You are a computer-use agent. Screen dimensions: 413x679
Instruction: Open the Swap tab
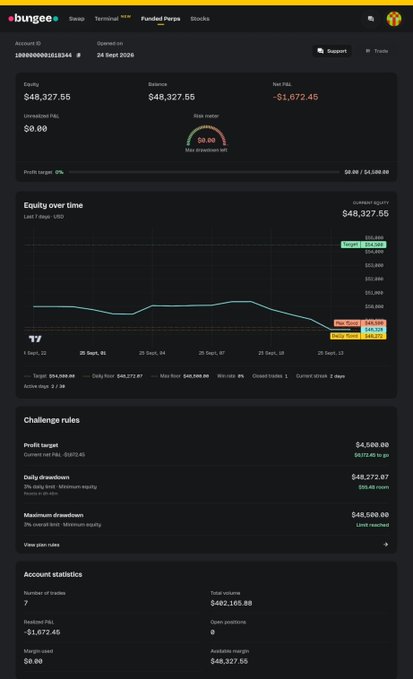(77, 19)
